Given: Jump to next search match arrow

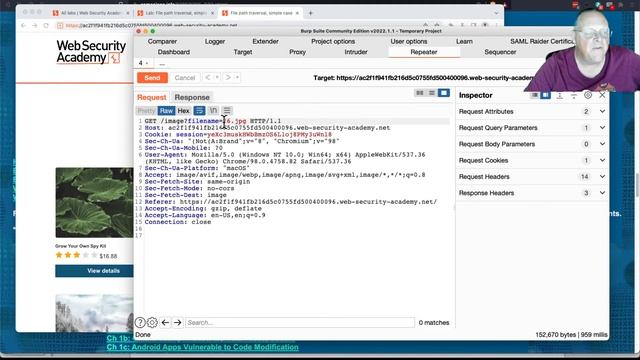Looking at the screenshot, I should (178, 322).
